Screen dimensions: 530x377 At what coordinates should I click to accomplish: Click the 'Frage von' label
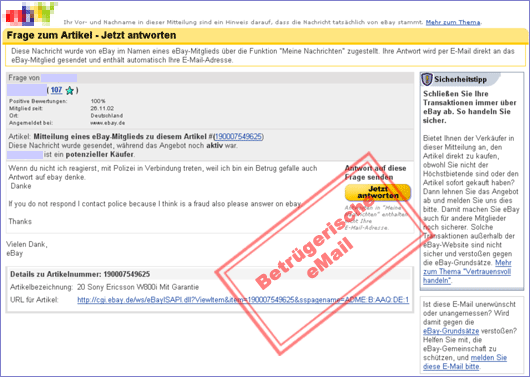24,78
